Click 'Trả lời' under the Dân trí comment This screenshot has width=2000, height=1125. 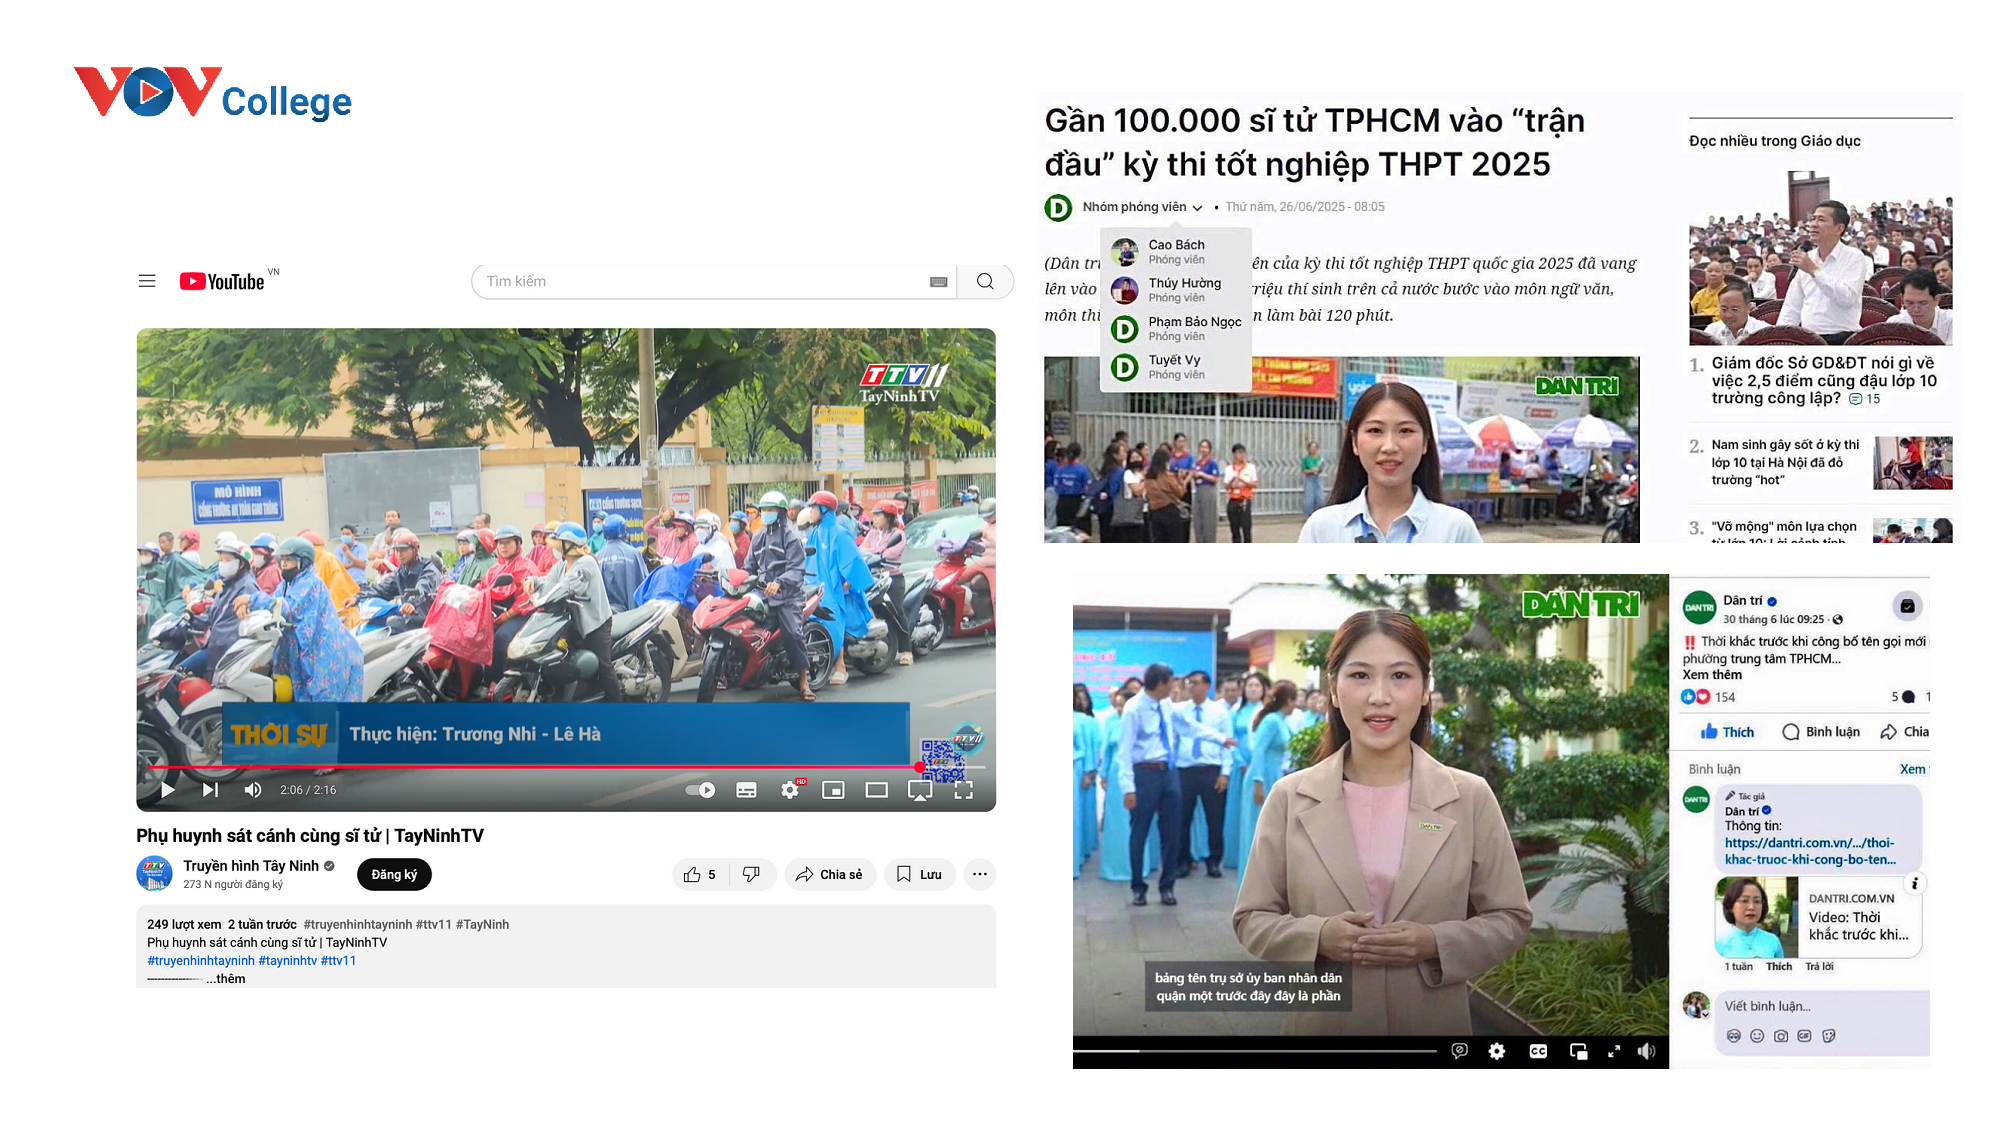point(1819,967)
